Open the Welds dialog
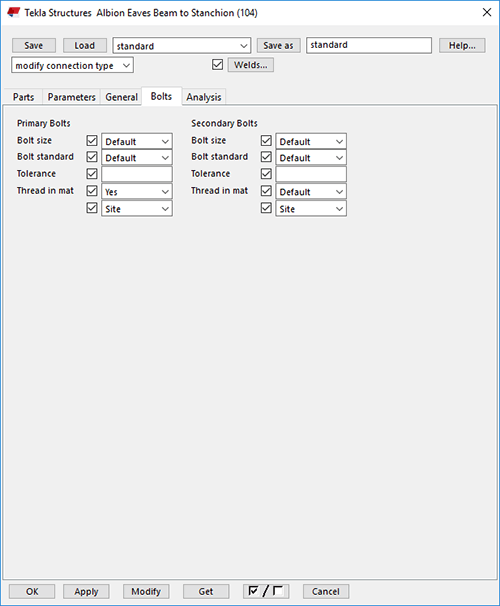The image size is (500, 606). pos(250,65)
